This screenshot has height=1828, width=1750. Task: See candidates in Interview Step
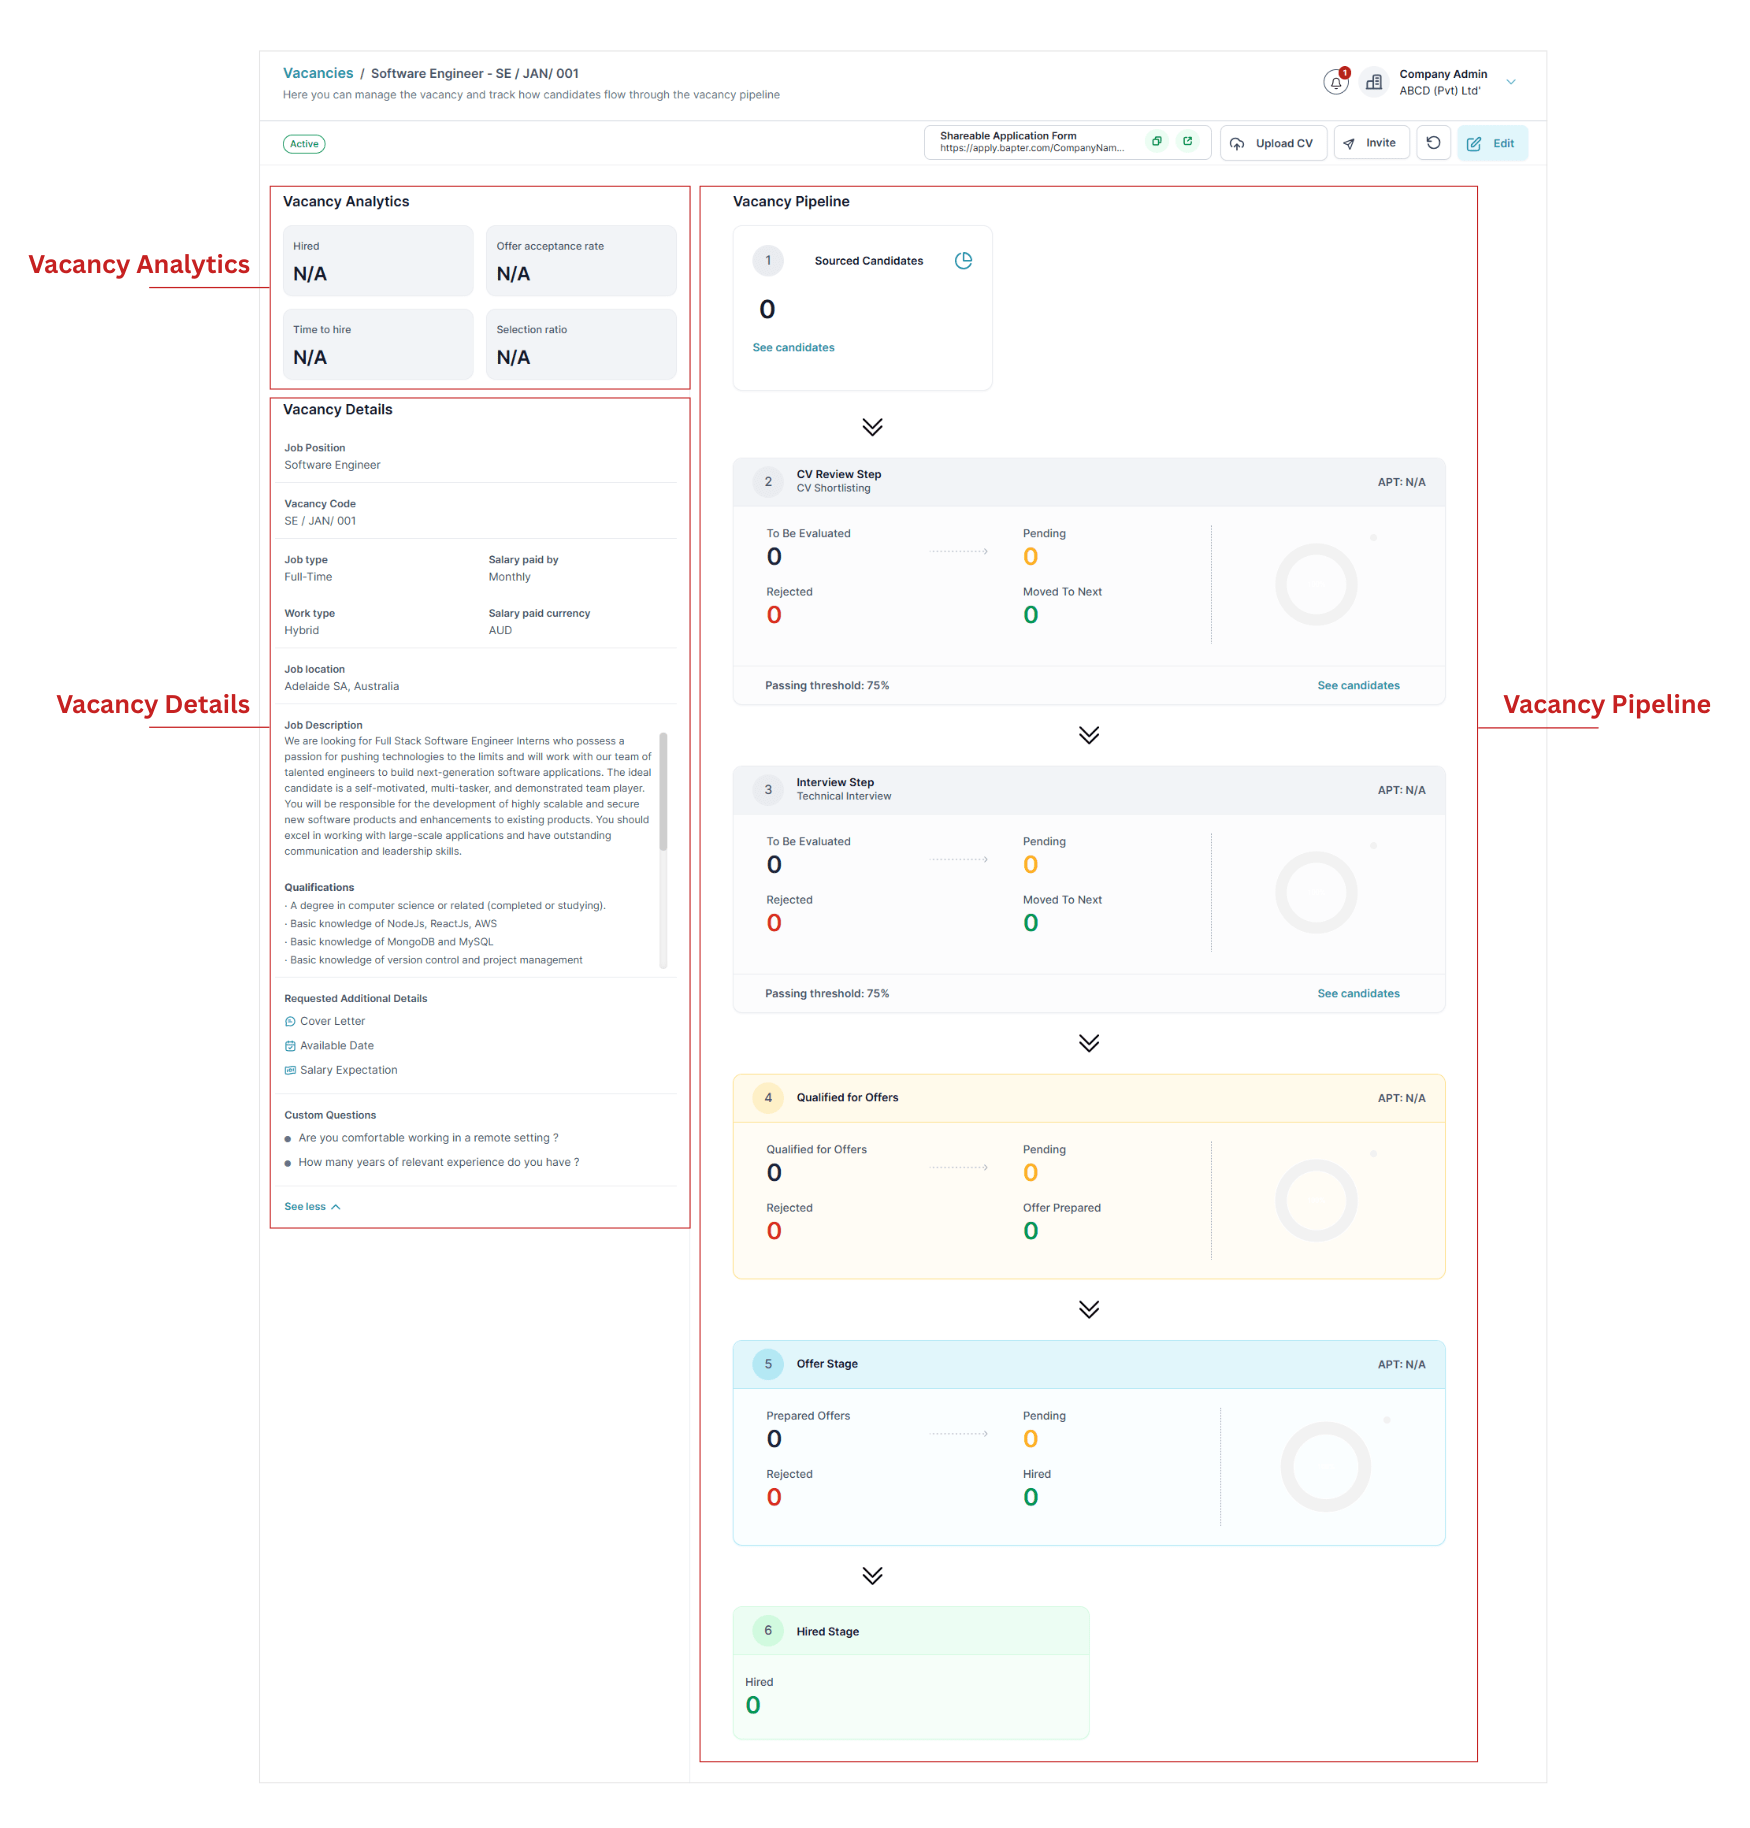[x=1358, y=994]
